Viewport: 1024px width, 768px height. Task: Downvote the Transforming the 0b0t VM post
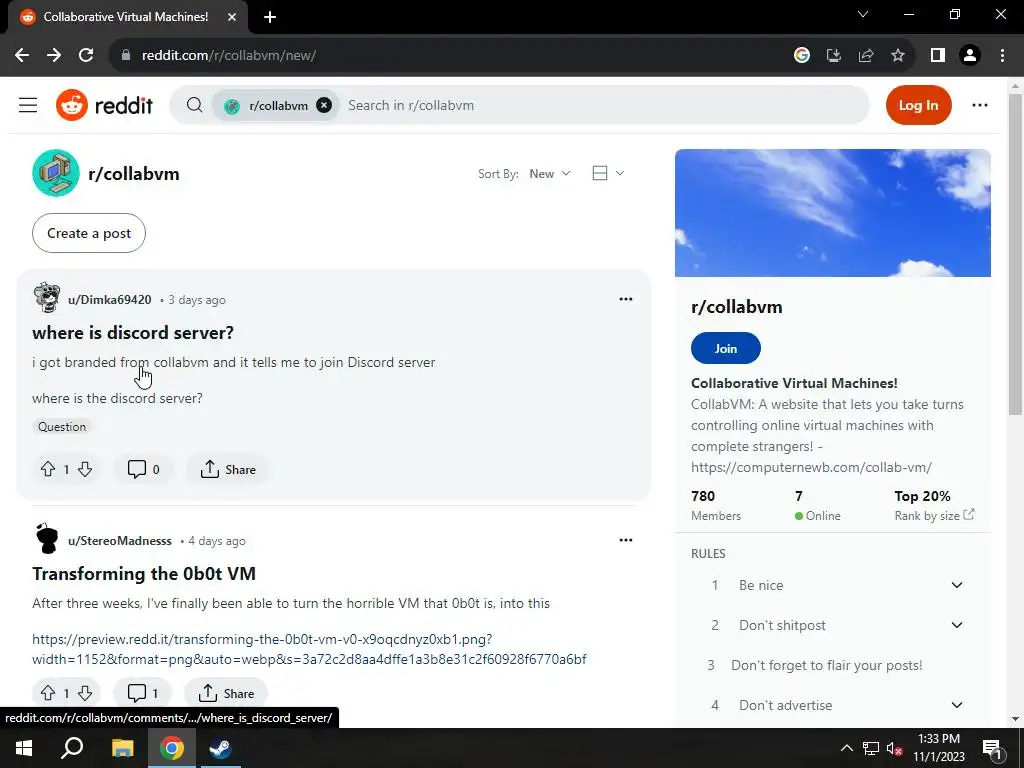tap(85, 693)
